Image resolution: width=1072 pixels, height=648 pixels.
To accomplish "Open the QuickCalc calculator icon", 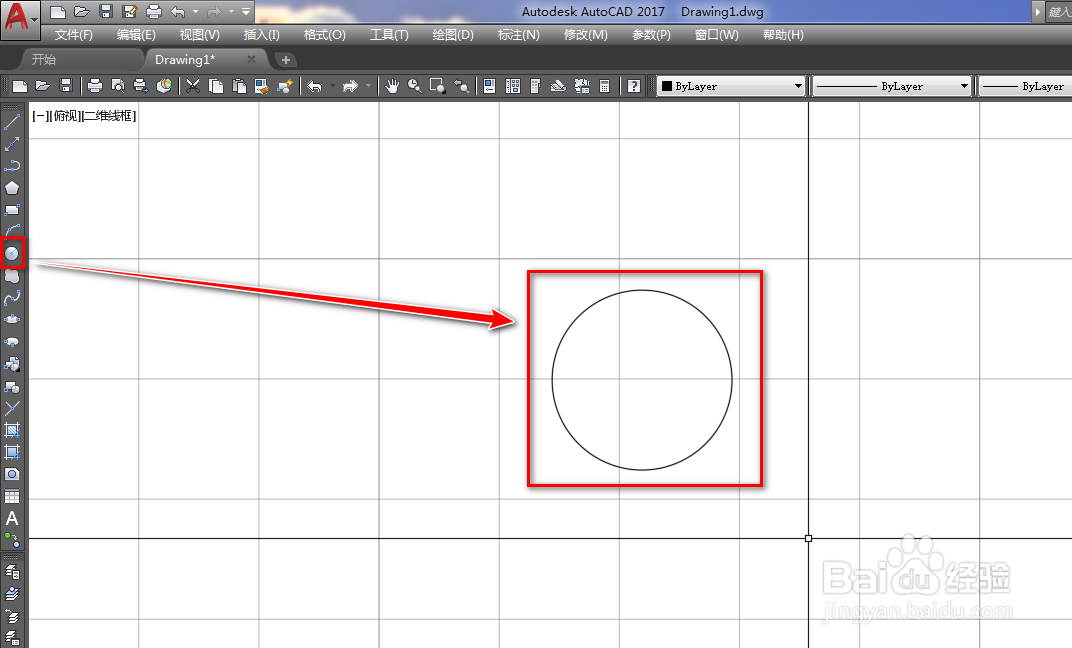I will (604, 85).
